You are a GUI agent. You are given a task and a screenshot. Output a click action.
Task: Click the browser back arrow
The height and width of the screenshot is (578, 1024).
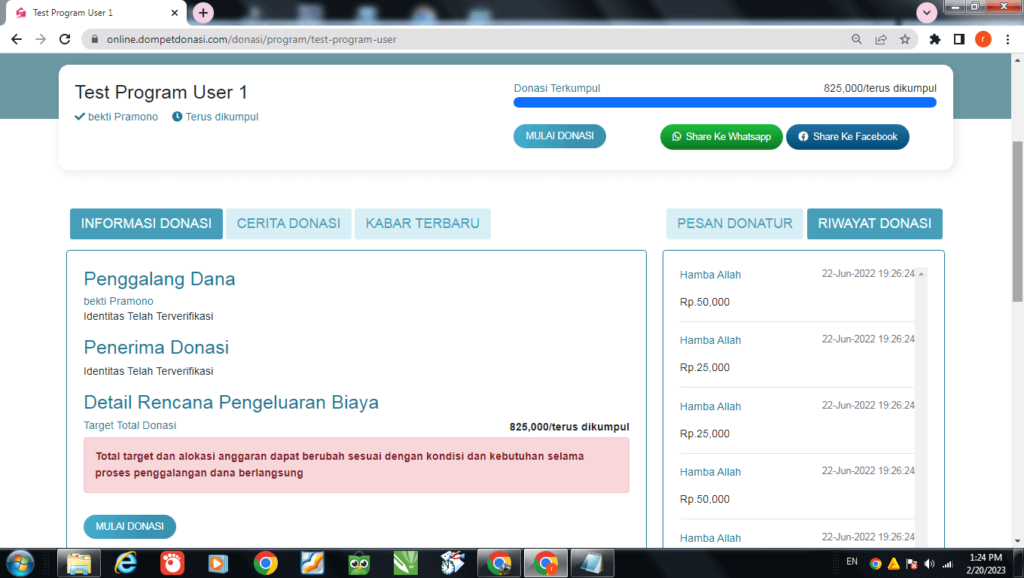(x=16, y=39)
